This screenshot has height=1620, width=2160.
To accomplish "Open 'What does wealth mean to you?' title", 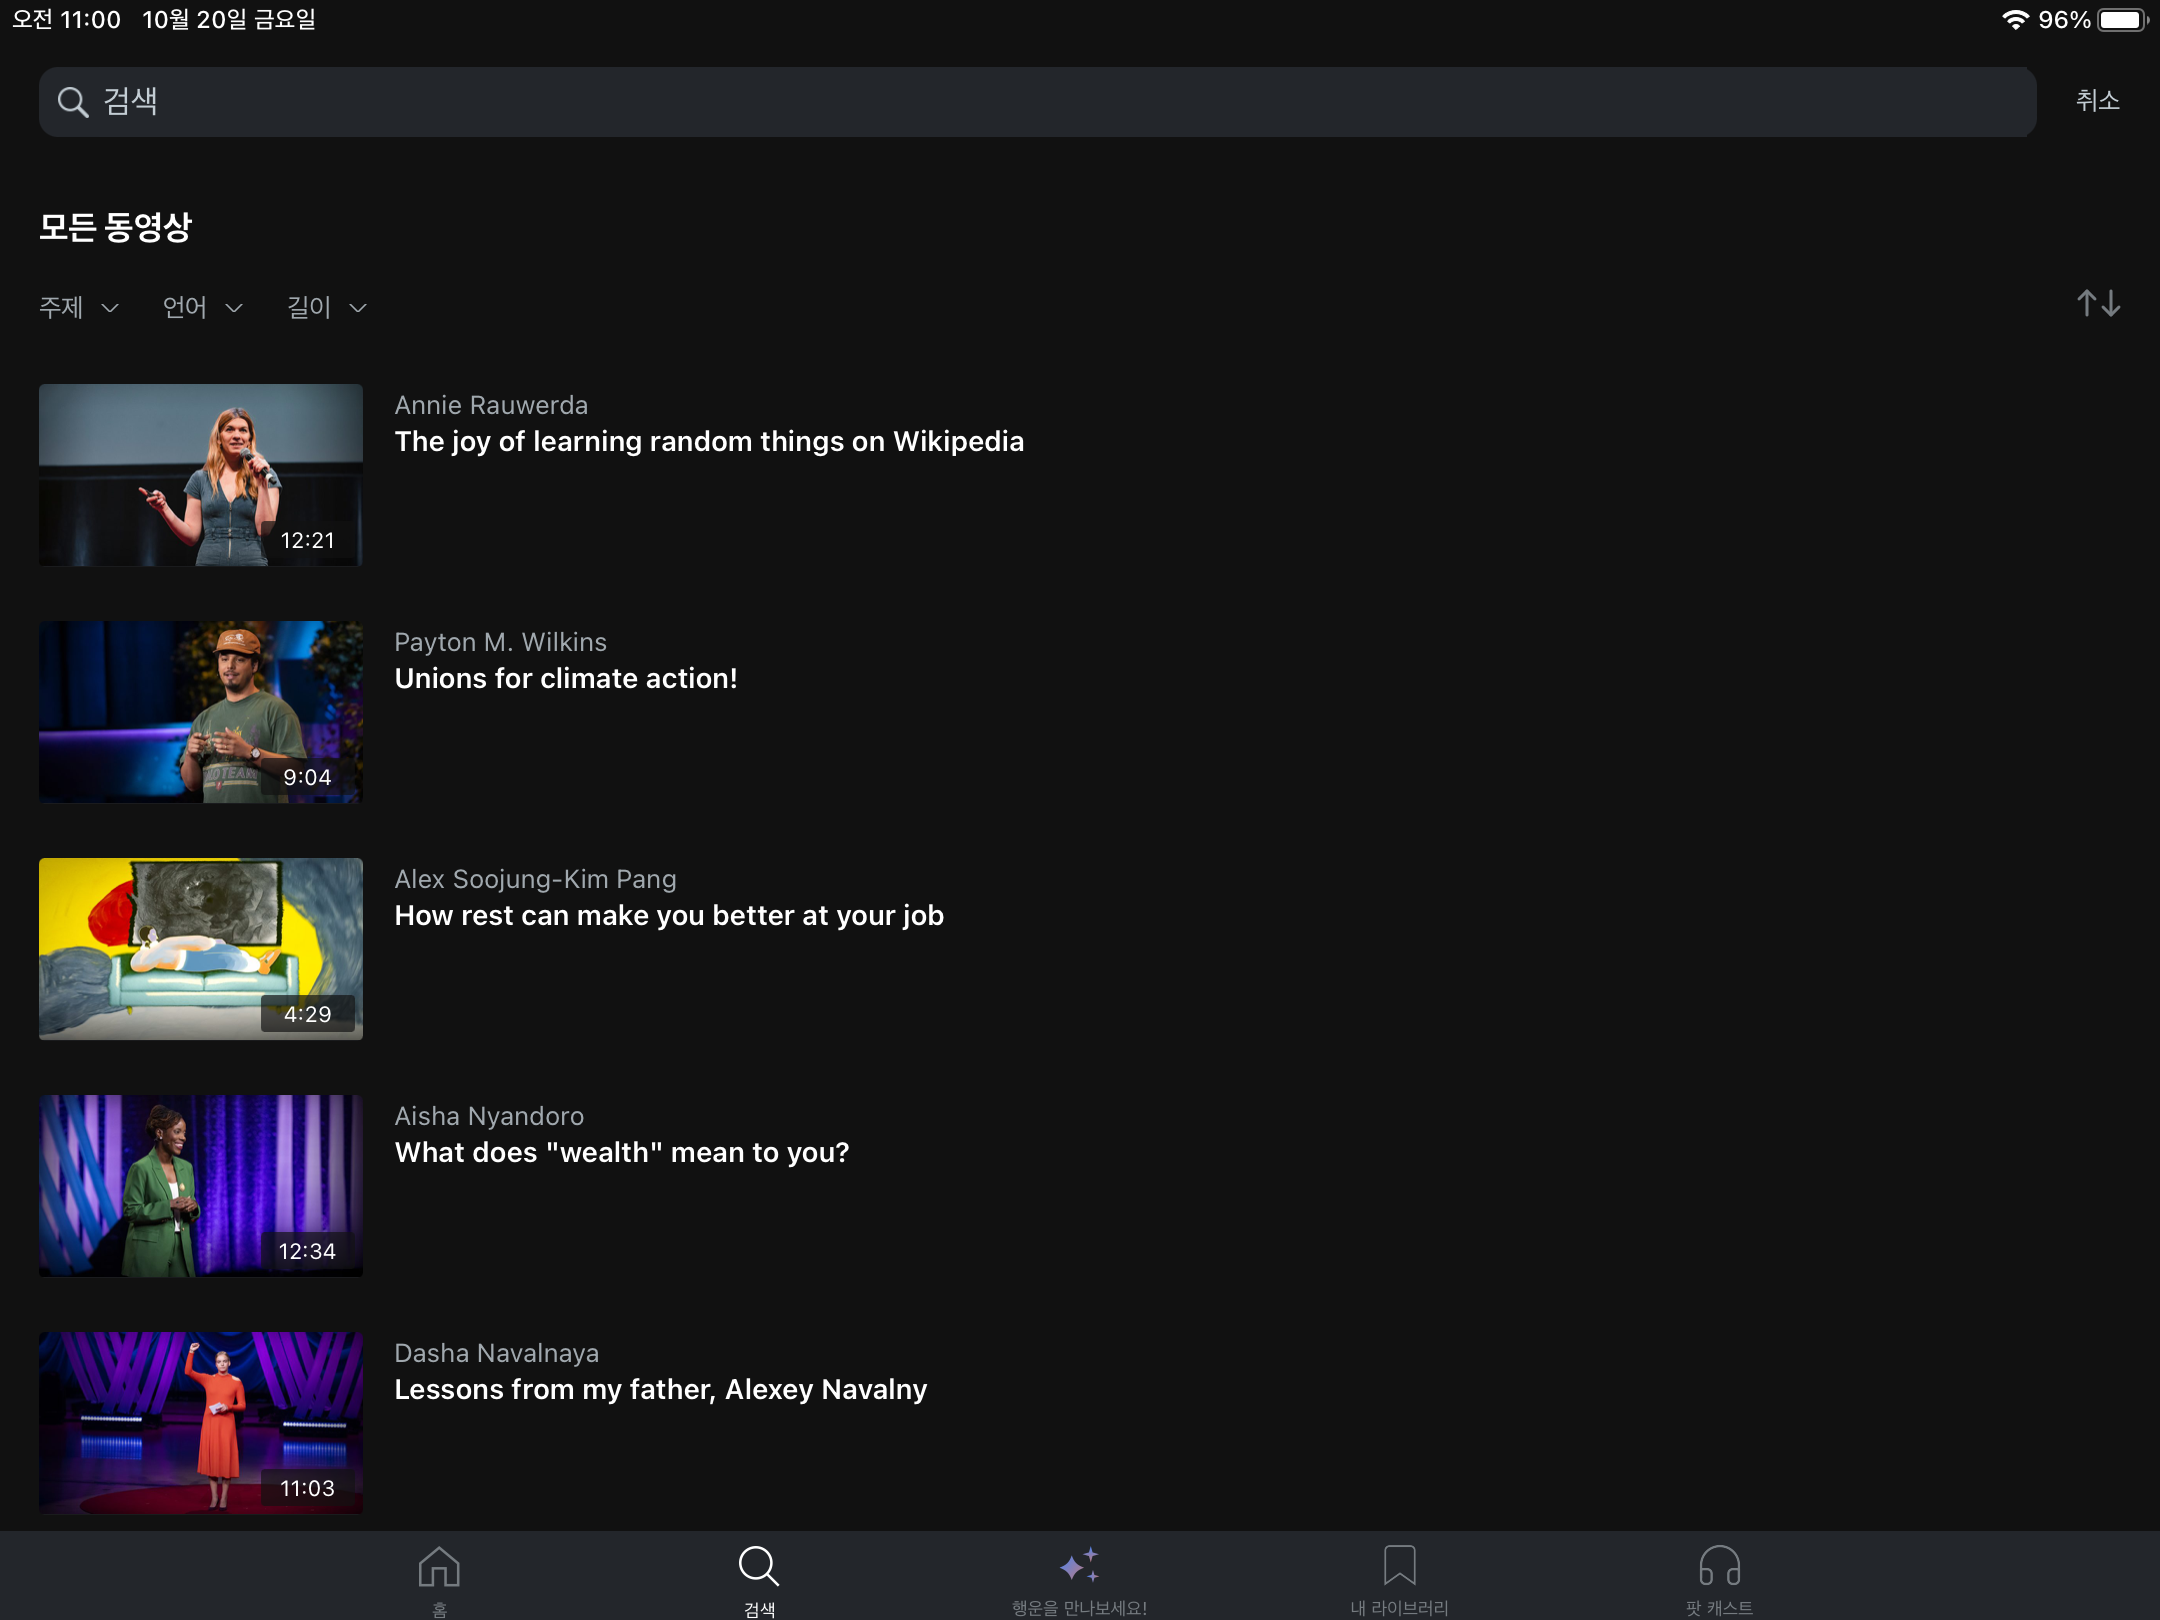I will click(621, 1152).
